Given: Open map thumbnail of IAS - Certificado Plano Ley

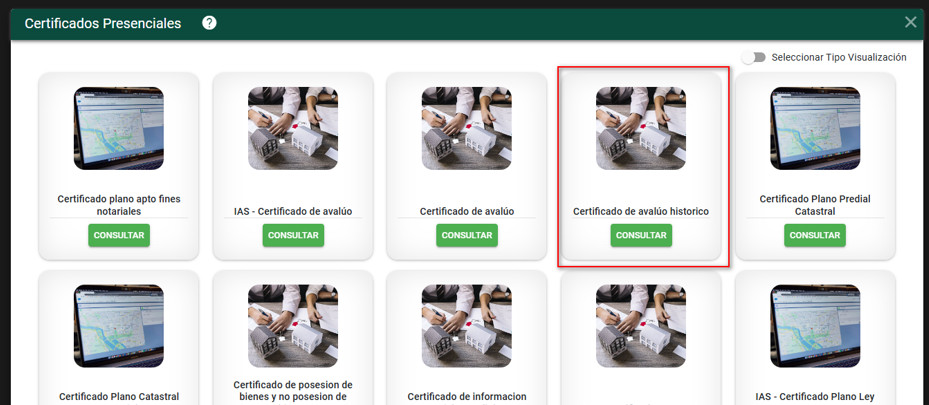Looking at the screenshot, I should [815, 326].
